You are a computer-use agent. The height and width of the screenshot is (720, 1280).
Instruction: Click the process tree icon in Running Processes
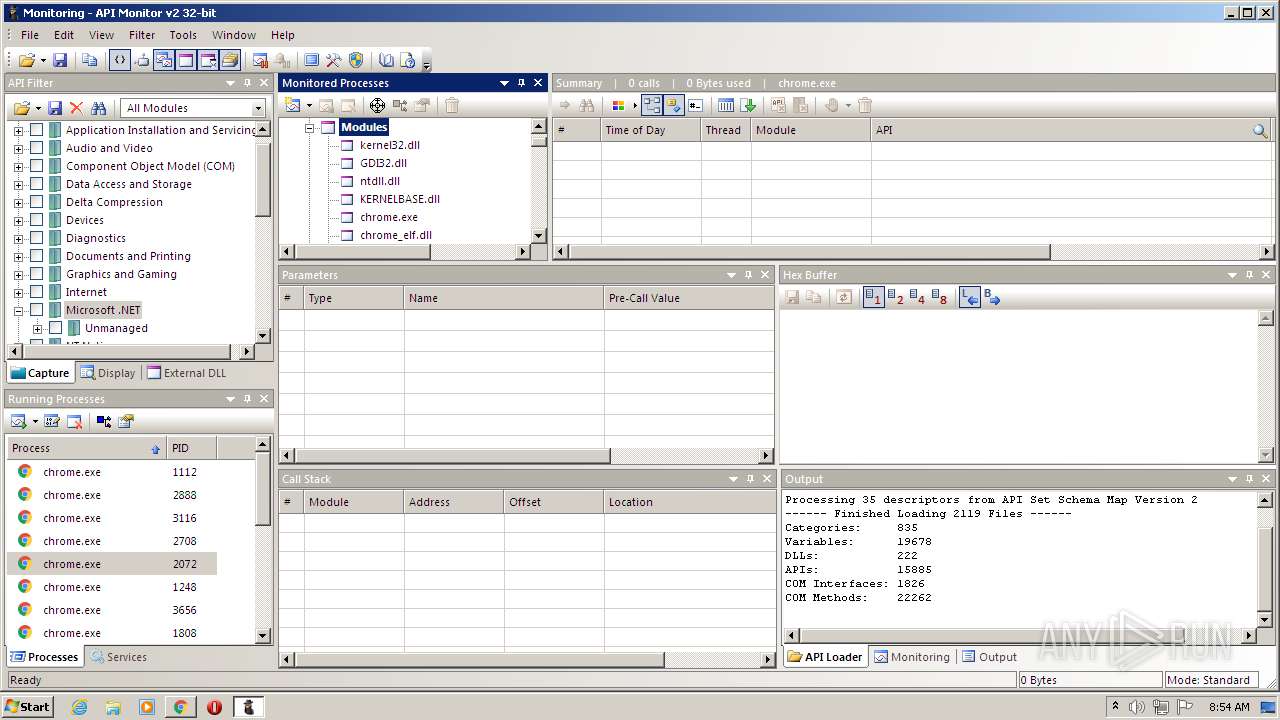tap(104, 421)
